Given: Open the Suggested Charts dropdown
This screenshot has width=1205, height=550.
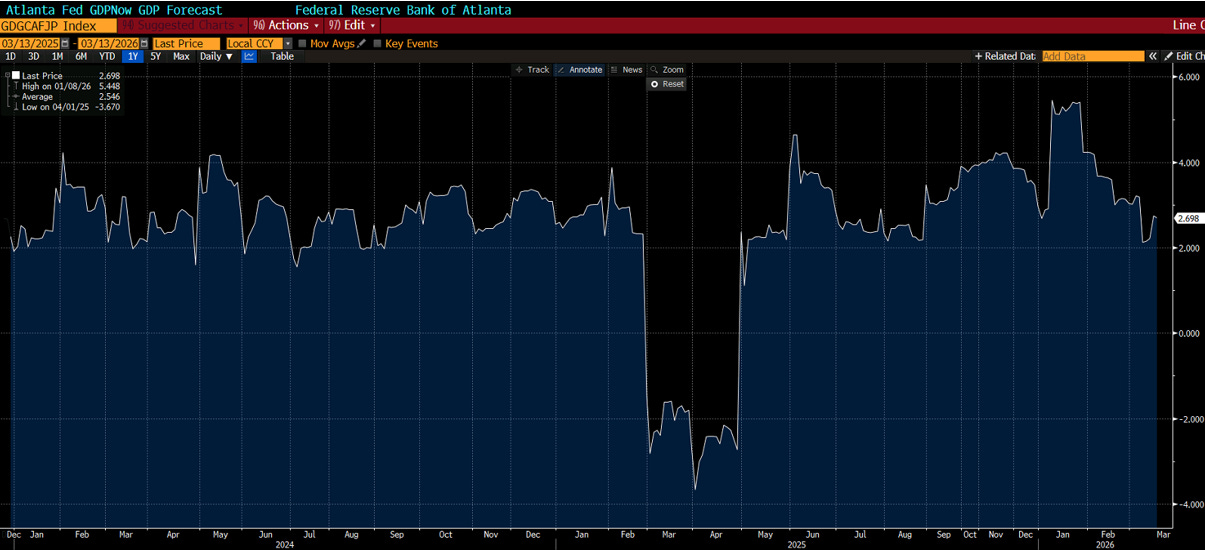Looking at the screenshot, I should (x=184, y=24).
